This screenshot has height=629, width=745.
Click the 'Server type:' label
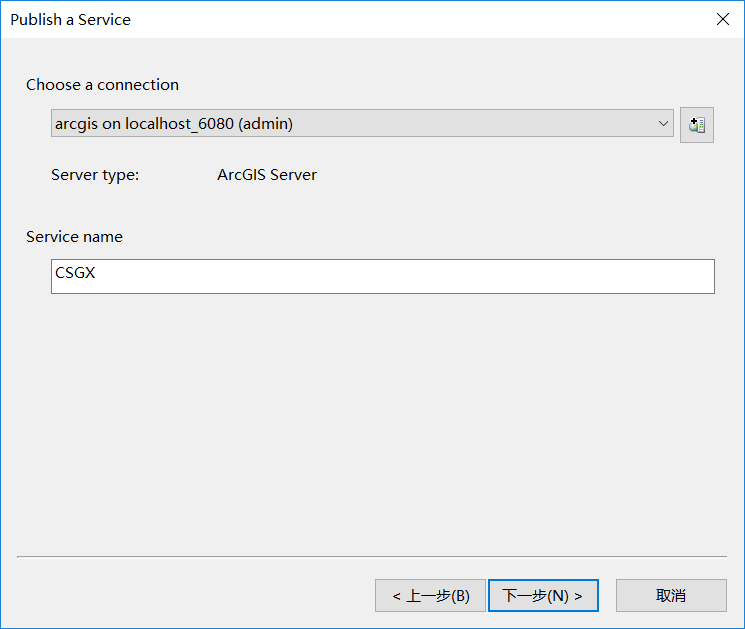tap(95, 175)
